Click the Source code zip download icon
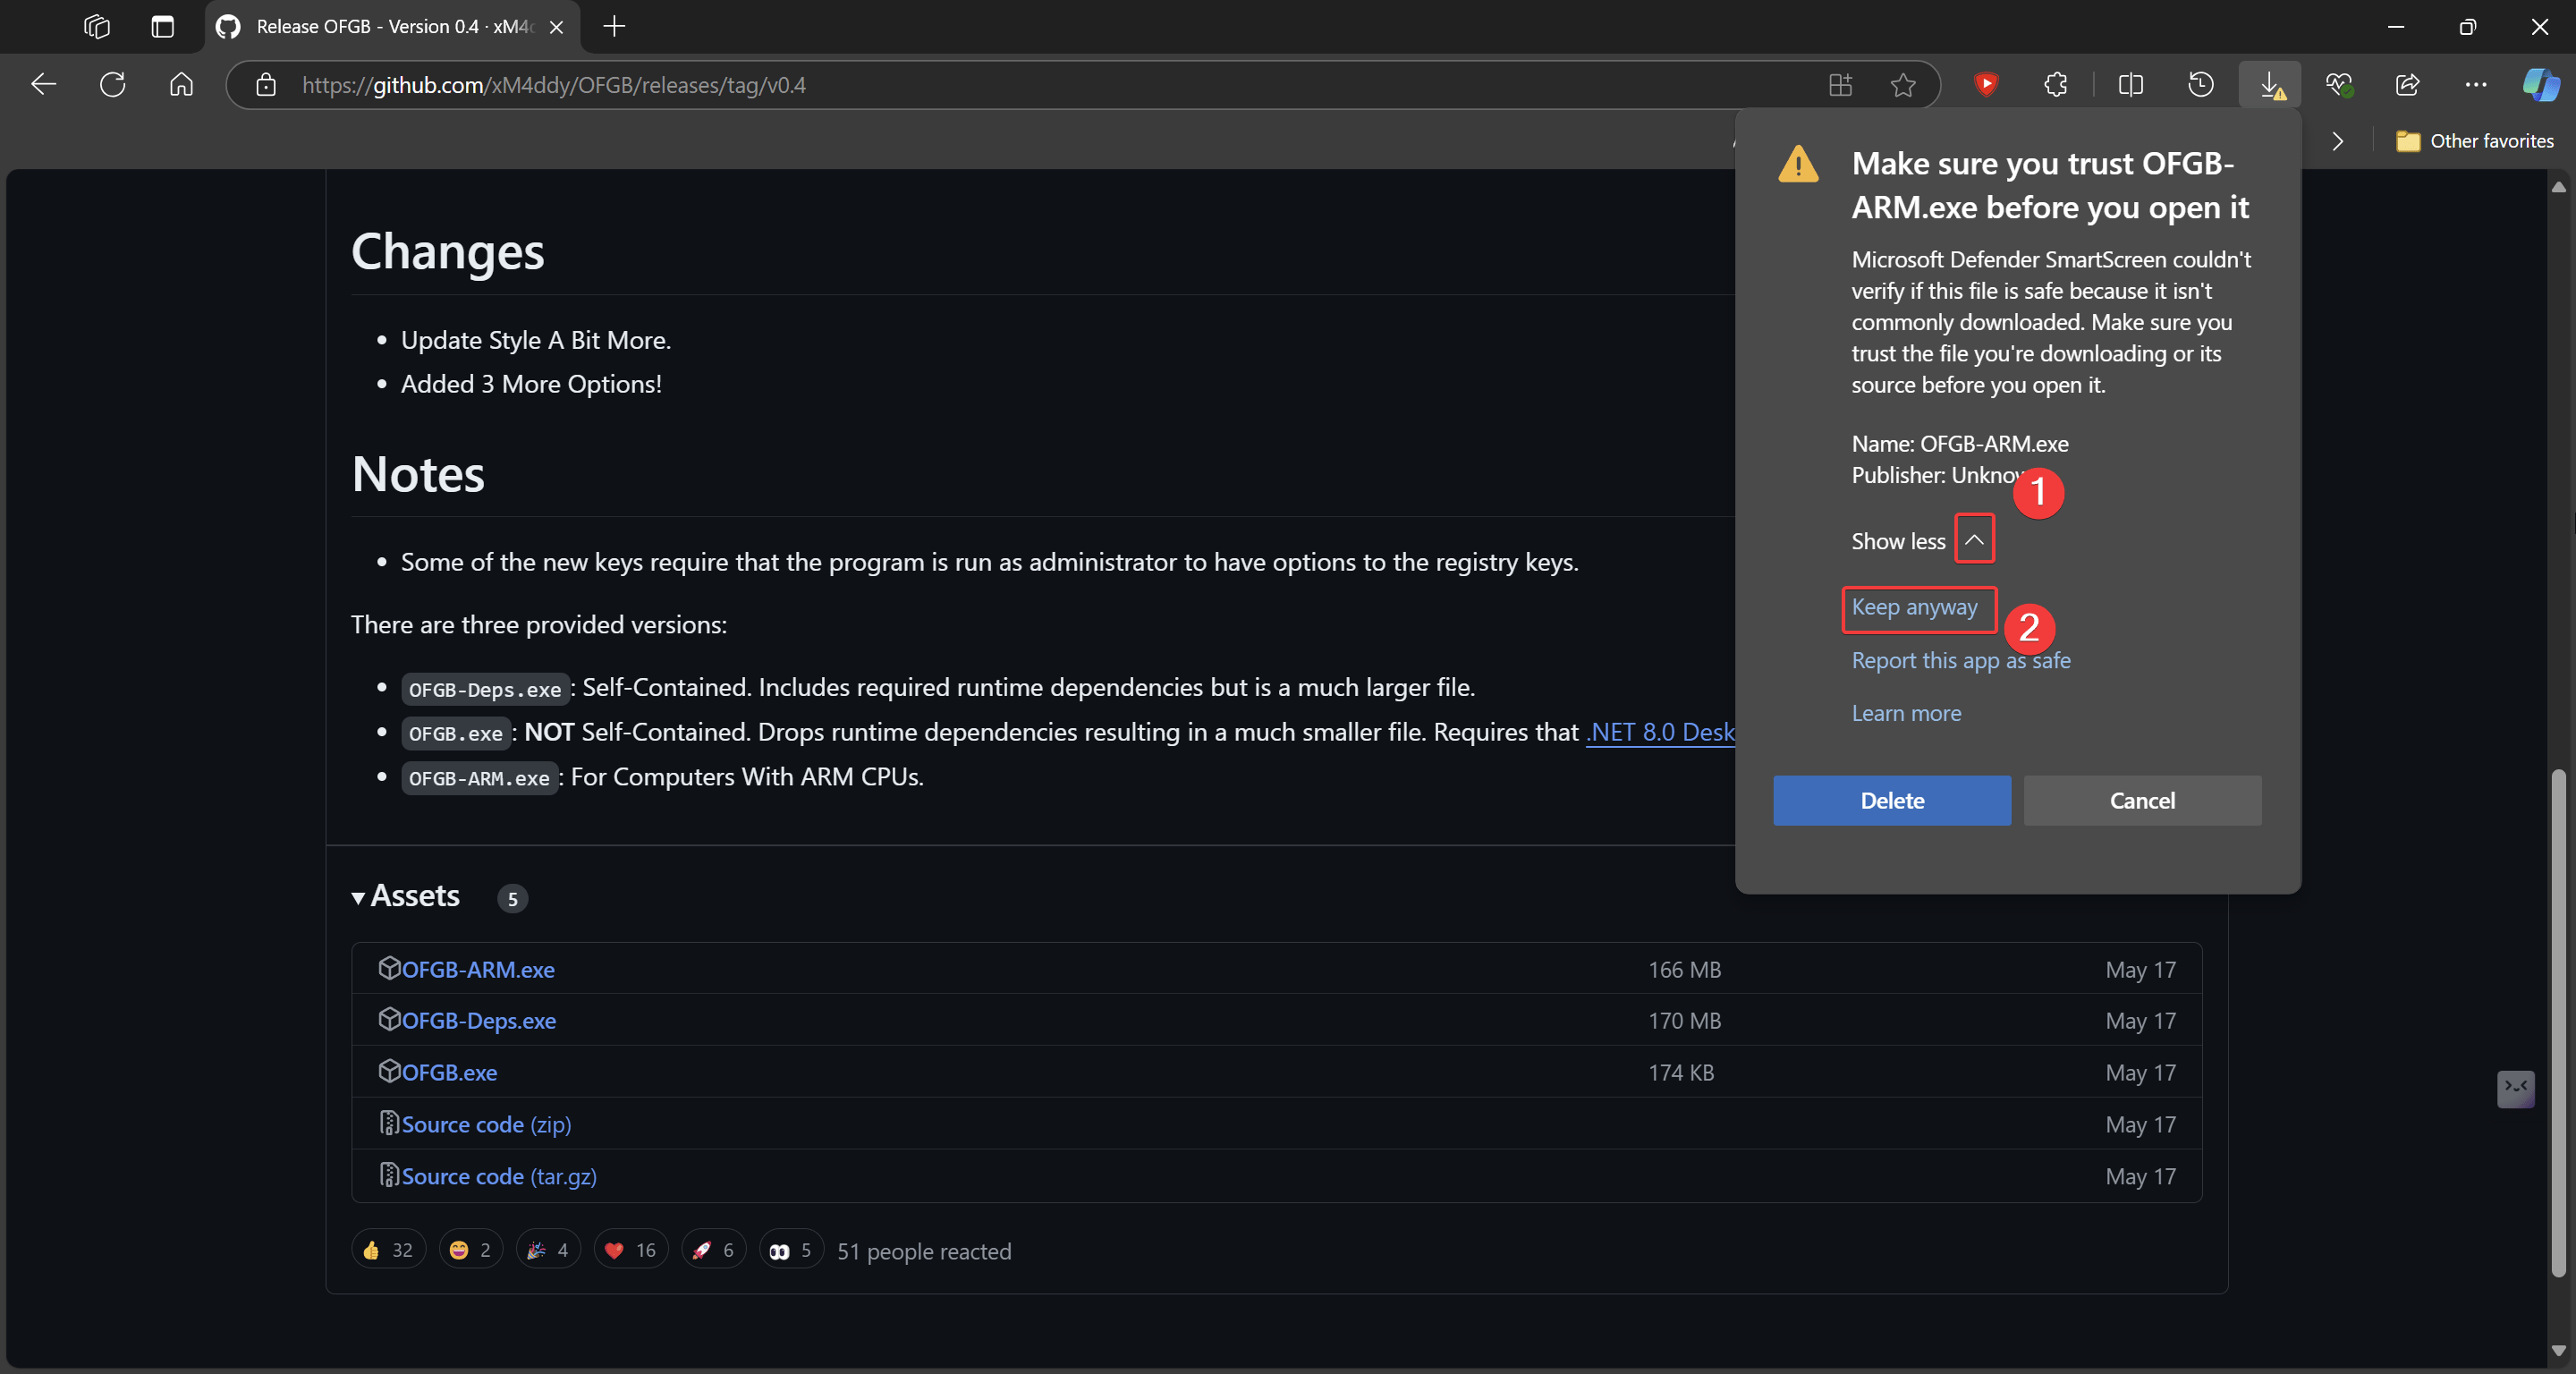 click(386, 1122)
